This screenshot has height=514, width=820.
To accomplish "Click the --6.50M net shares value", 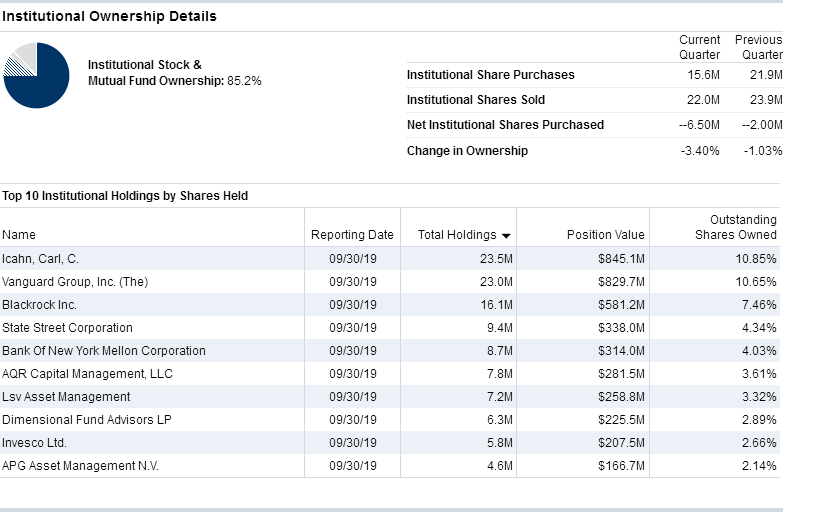I will point(699,125).
